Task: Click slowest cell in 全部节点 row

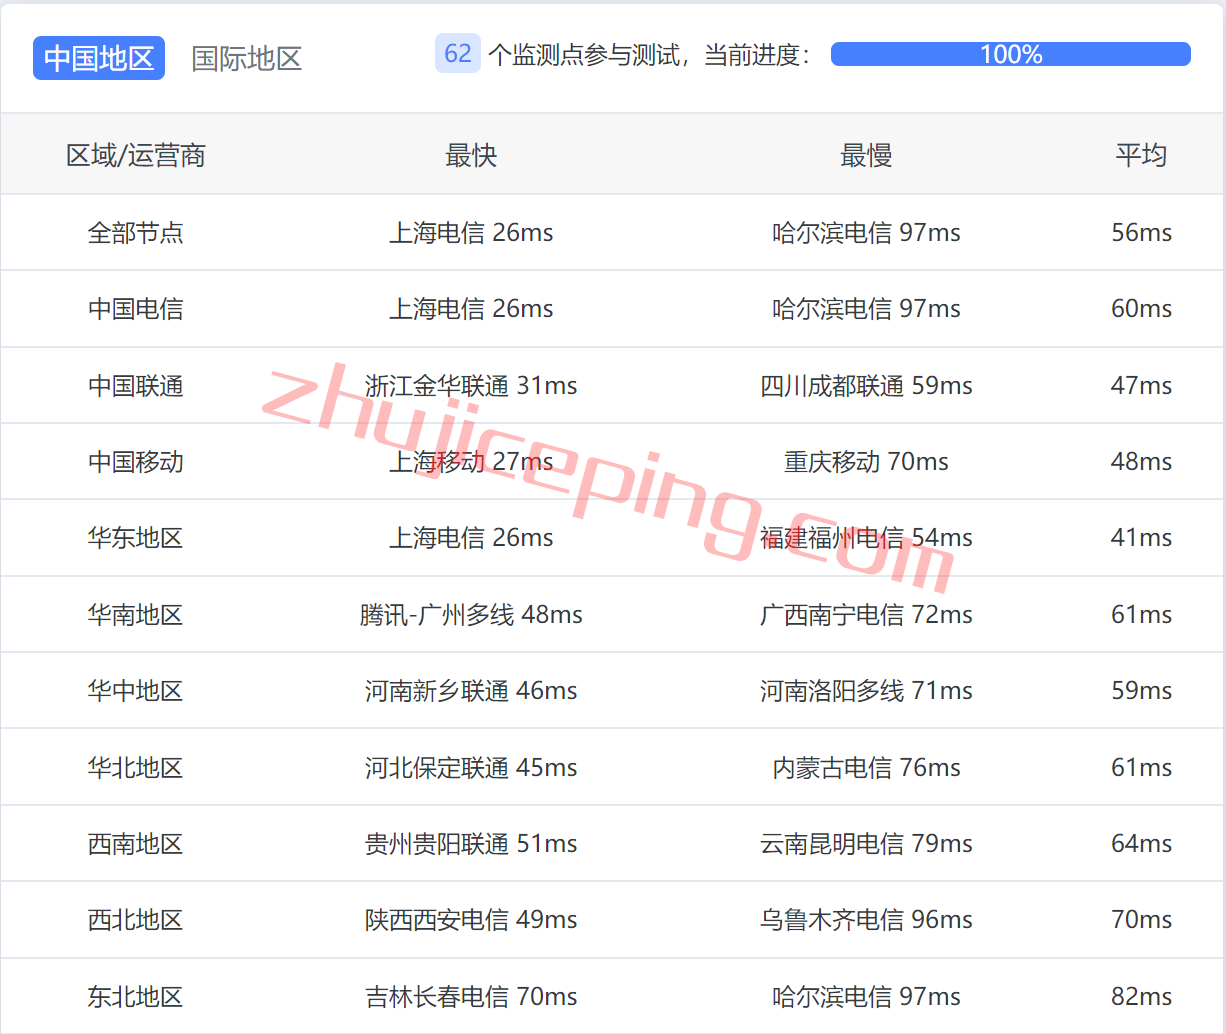Action: (866, 232)
